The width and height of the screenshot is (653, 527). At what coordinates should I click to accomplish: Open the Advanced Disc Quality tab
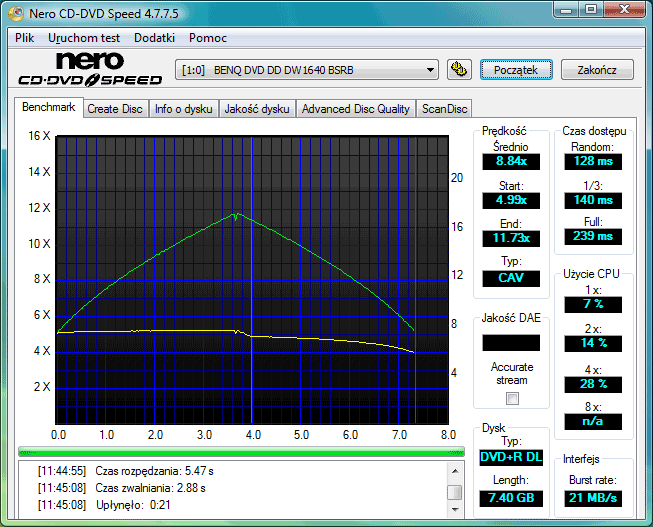[356, 109]
